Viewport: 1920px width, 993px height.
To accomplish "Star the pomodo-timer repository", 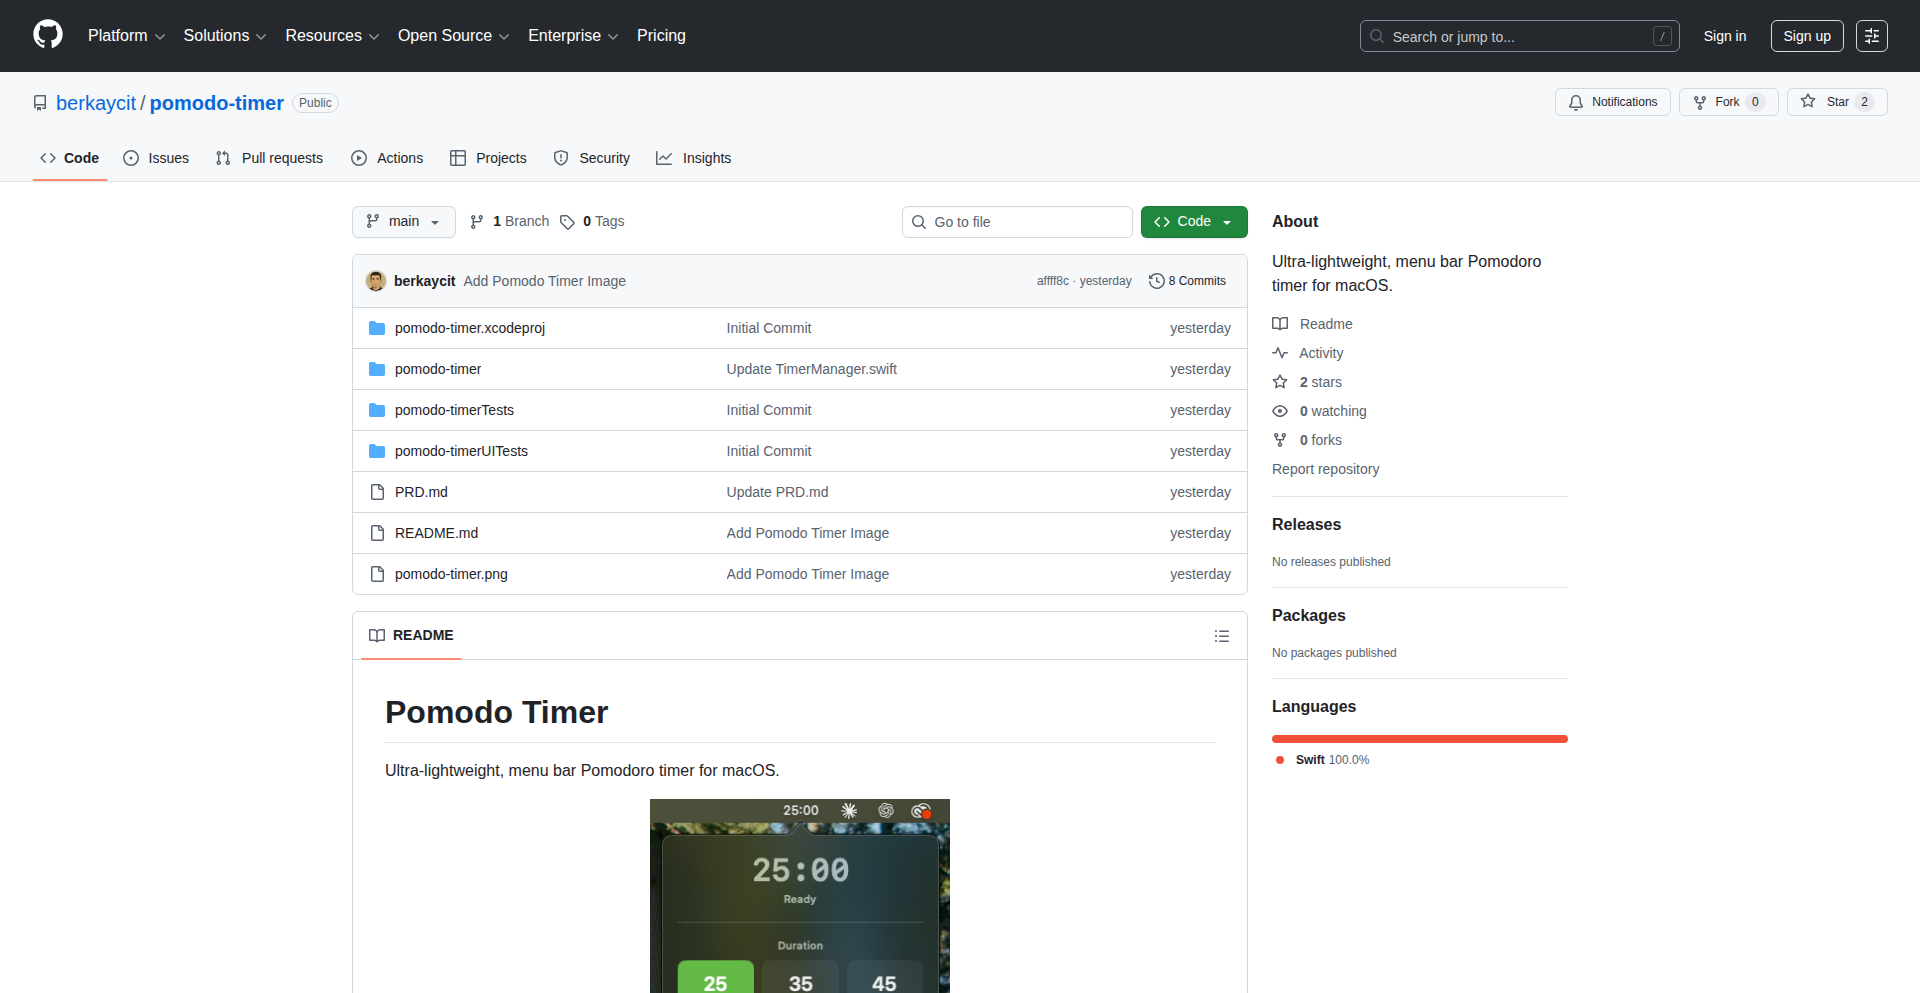I will click(x=1837, y=102).
